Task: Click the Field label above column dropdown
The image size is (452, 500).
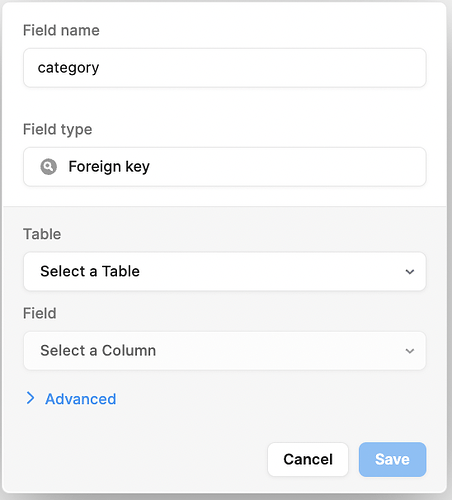Action: pos(40,313)
